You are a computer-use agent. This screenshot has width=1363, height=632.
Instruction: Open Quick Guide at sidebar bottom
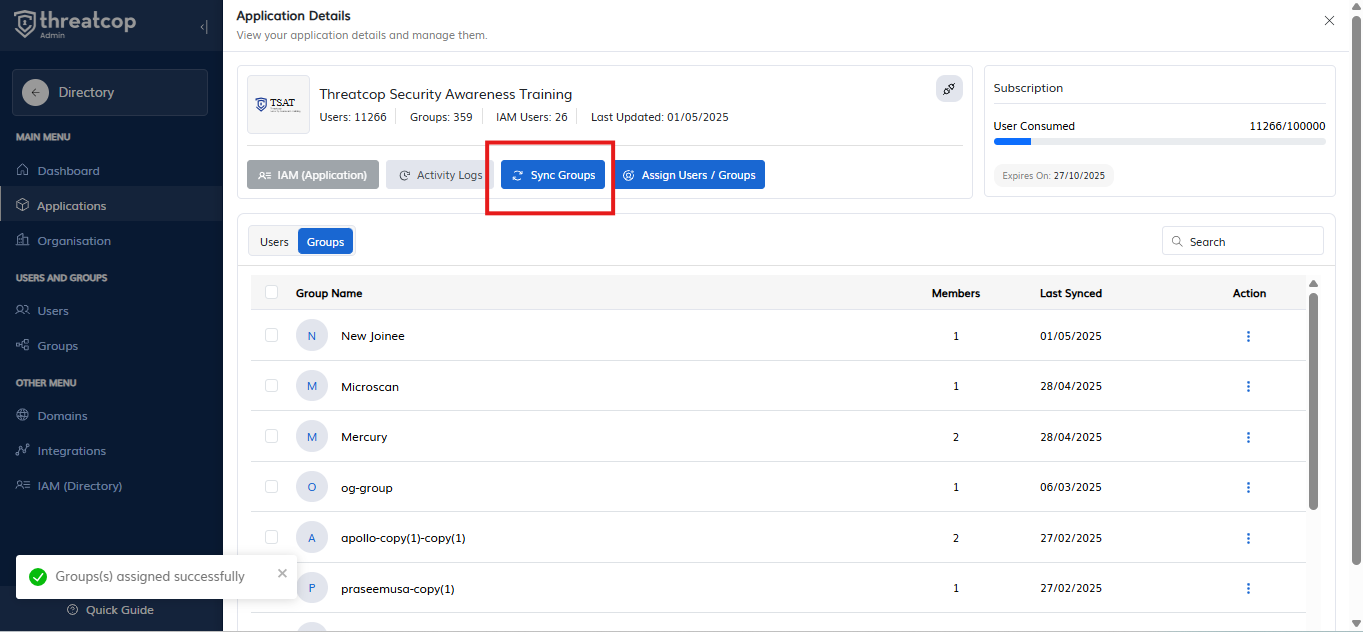(x=110, y=610)
